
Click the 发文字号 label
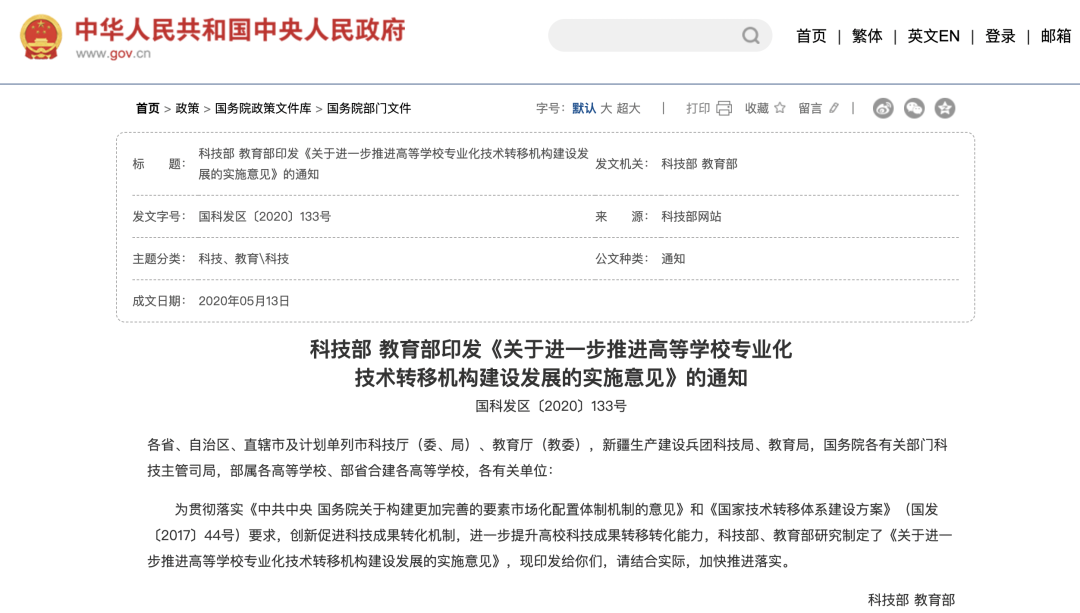pos(159,216)
